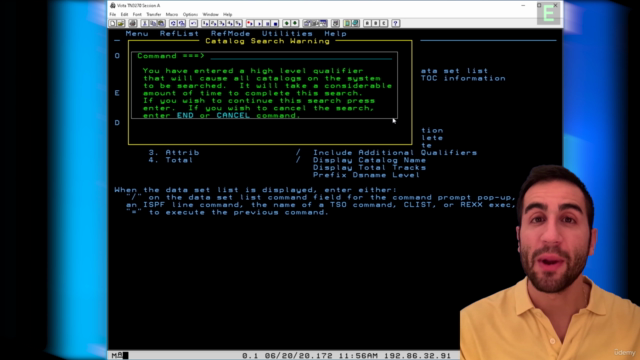Click the 11:56AM time in the status bar
Viewport: 640px width, 360px height.
(358, 356)
